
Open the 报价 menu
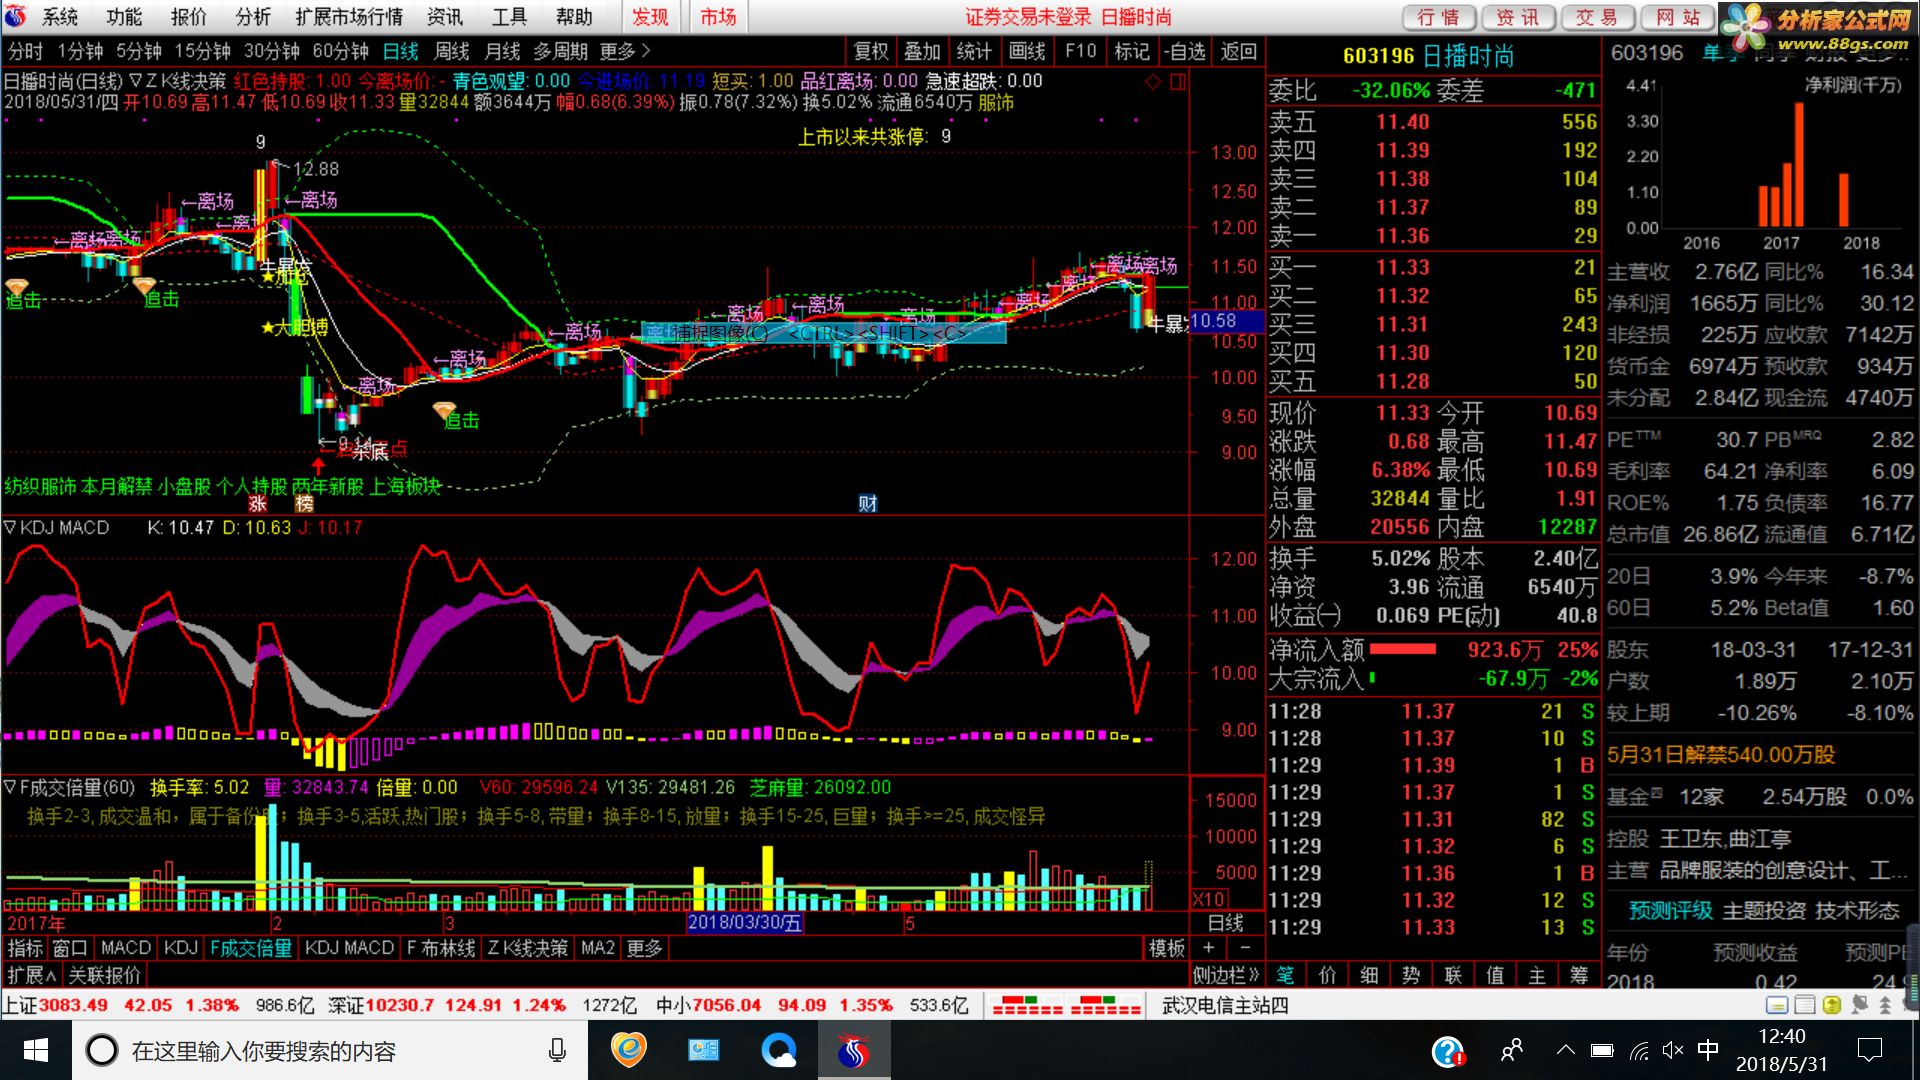(x=188, y=17)
